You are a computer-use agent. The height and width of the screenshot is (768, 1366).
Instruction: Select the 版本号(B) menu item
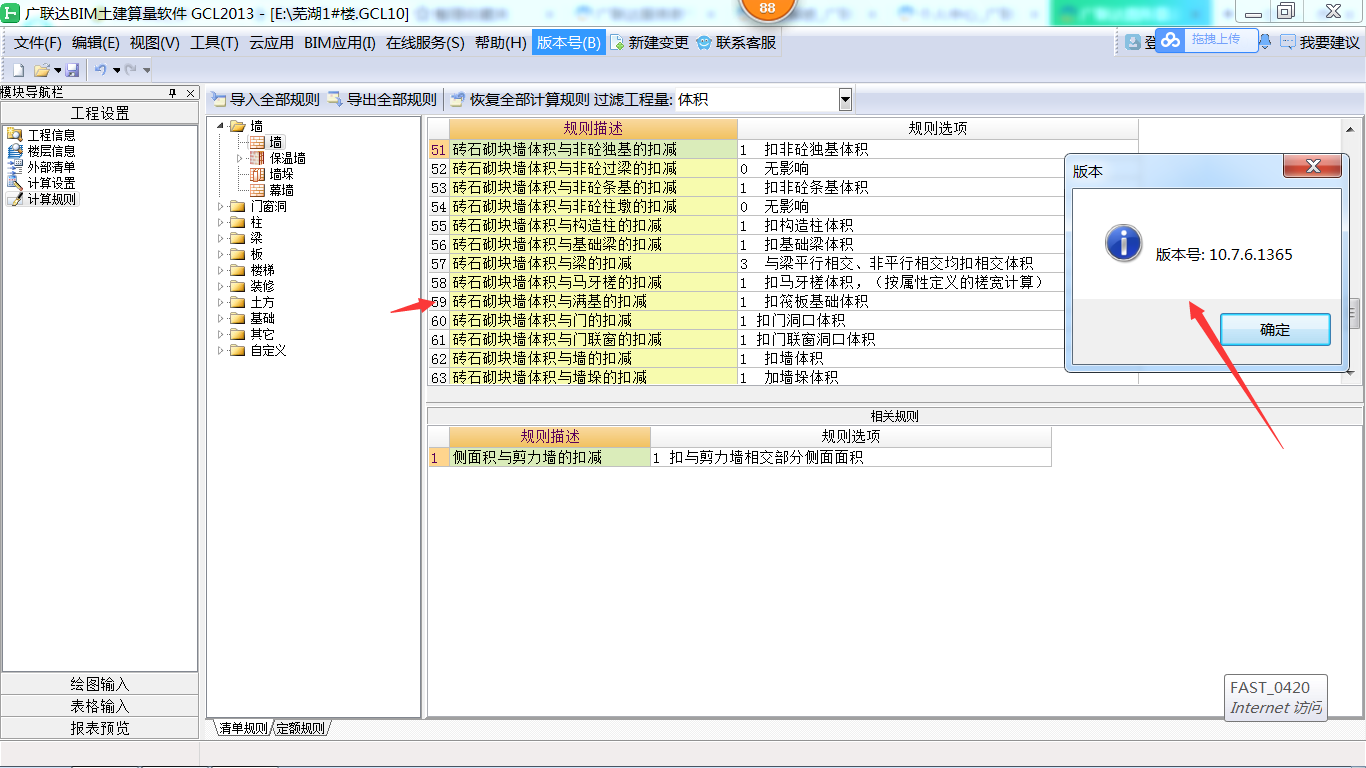pyautogui.click(x=569, y=43)
